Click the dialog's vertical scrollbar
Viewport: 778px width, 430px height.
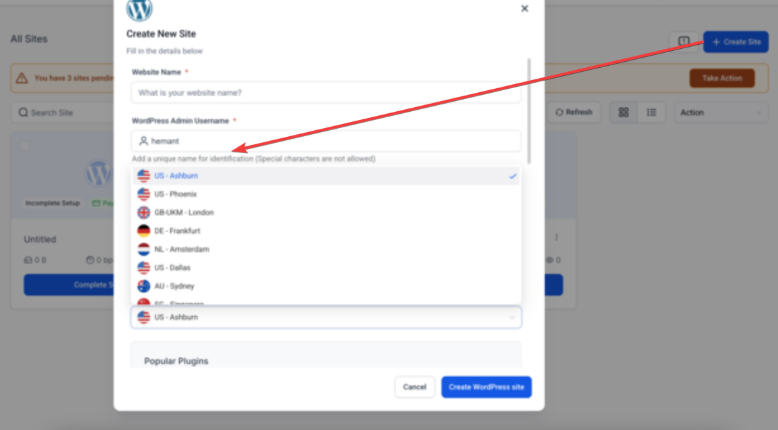[529, 111]
